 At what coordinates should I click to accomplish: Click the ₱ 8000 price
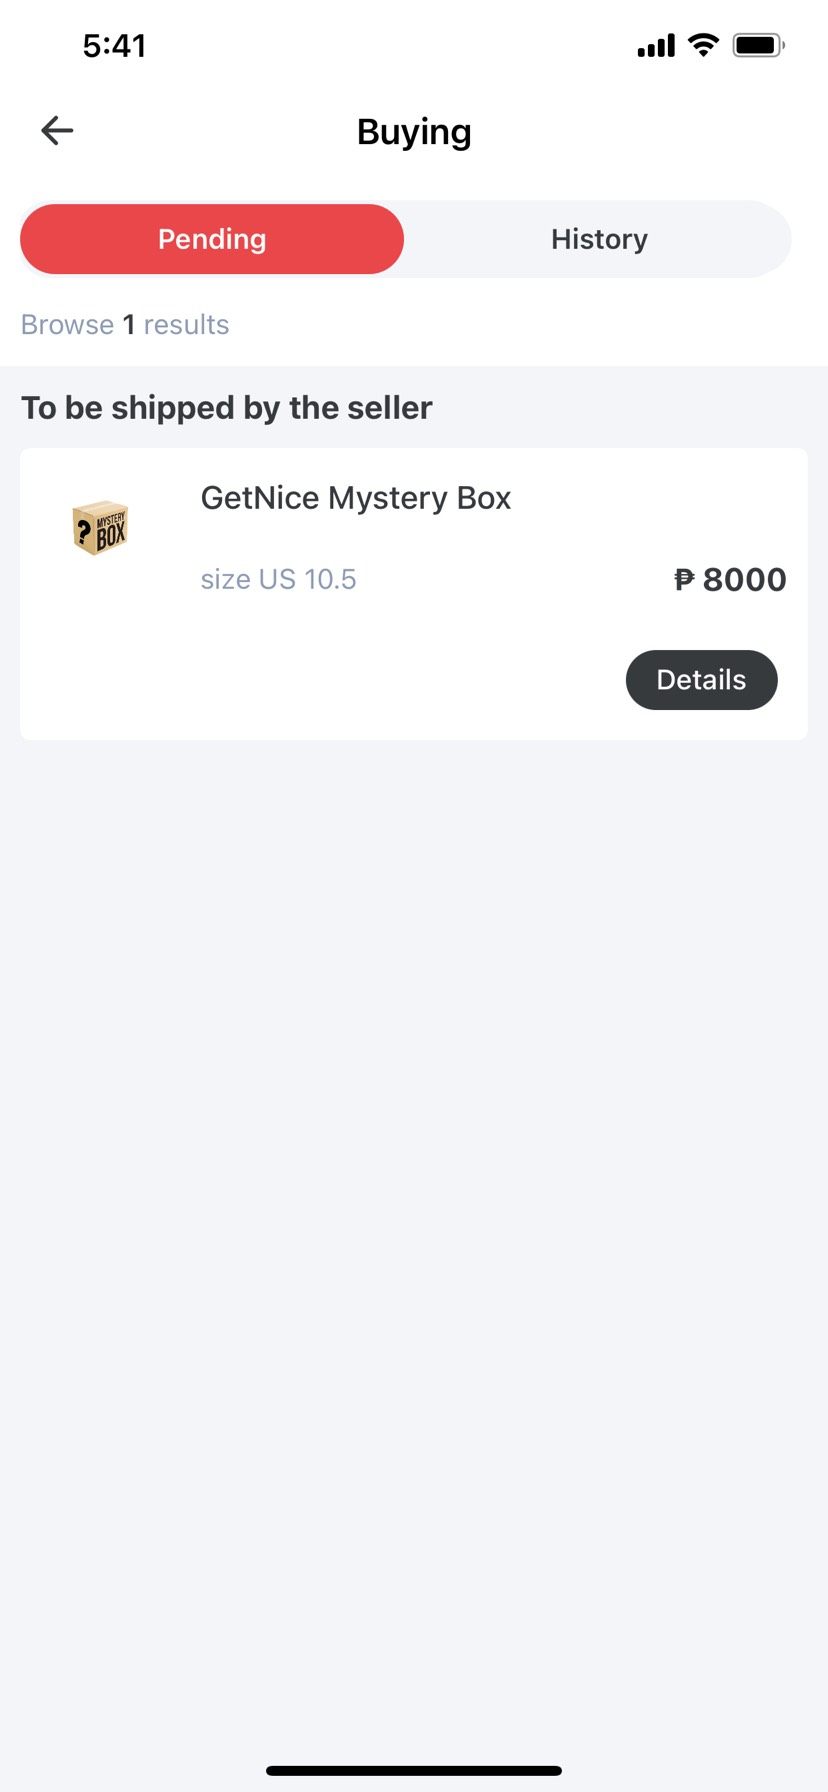click(730, 579)
